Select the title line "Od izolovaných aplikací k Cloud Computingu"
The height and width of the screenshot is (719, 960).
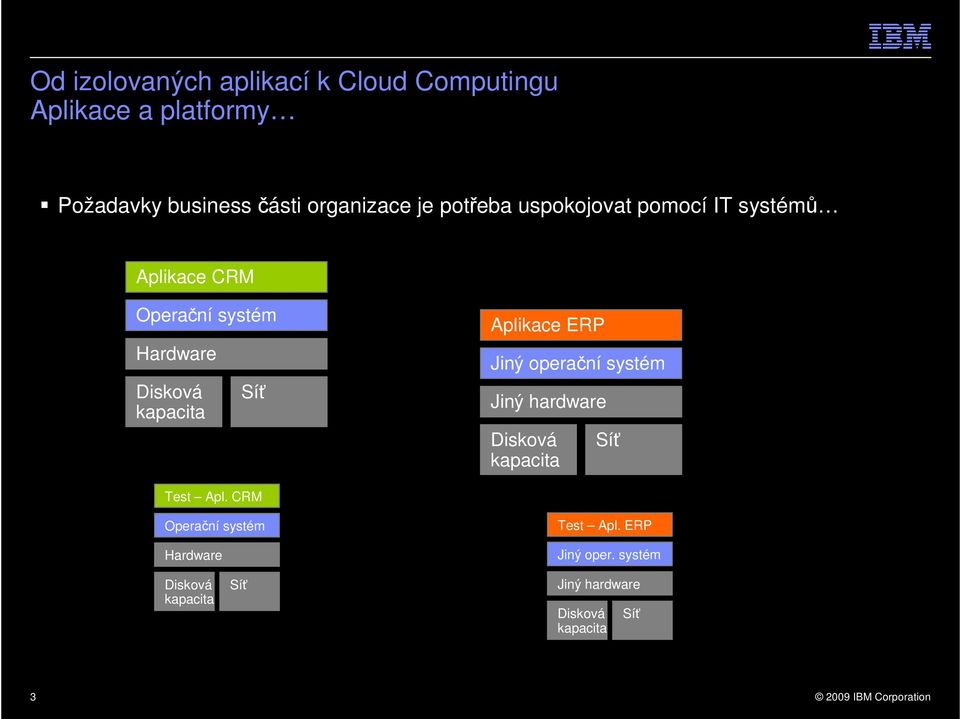(x=294, y=81)
